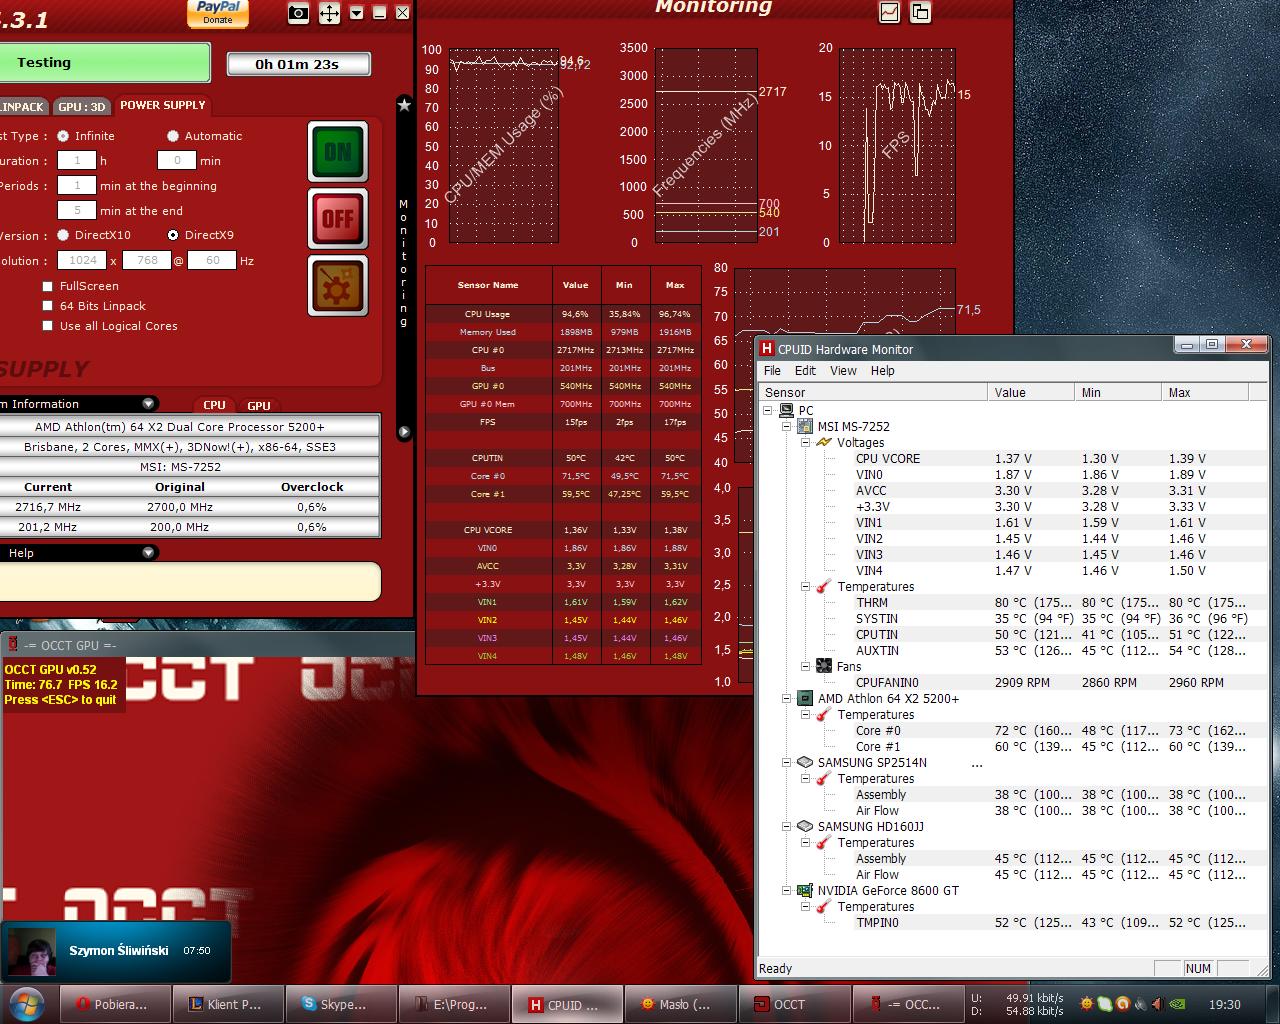1280x1024 pixels.
Task: Click the red speaker volume tray icon
Action: click(x=1157, y=1004)
